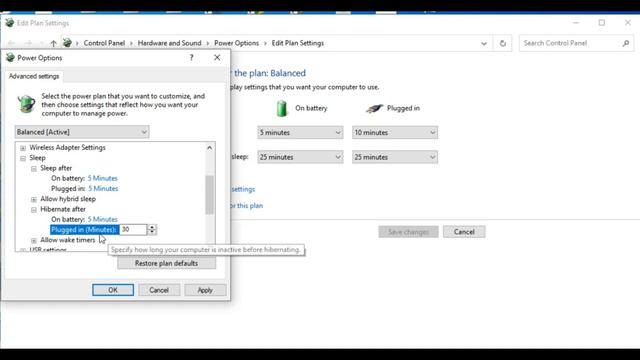Expand Allow hybrid sleep node

34,199
